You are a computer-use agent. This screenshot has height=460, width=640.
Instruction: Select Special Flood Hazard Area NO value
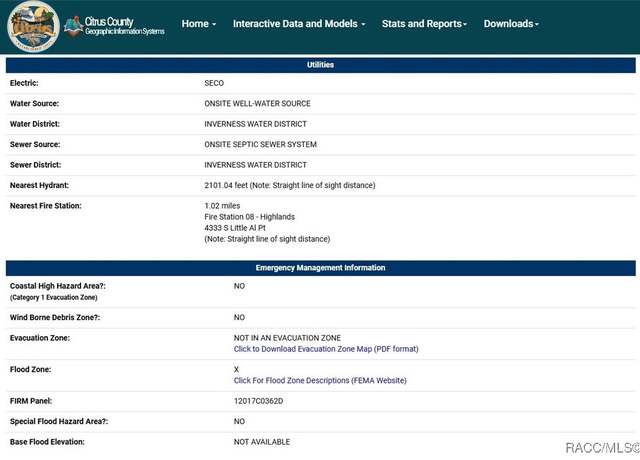(239, 421)
